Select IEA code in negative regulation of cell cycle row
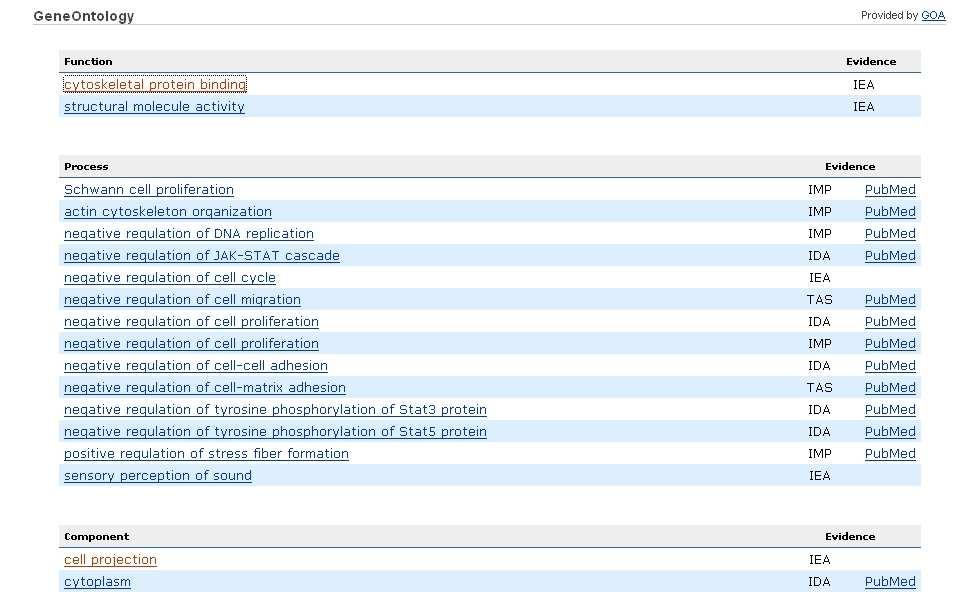The height and width of the screenshot is (598, 963). pyautogui.click(x=819, y=278)
